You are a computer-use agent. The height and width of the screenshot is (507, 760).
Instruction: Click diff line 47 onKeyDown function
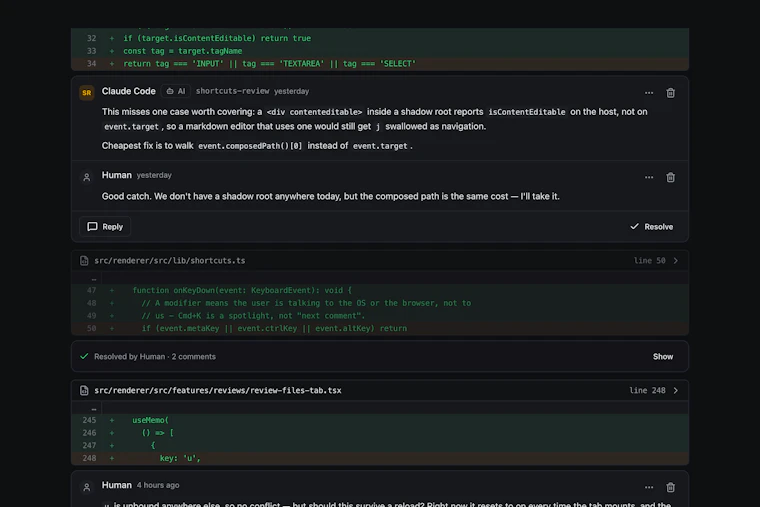(x=380, y=290)
